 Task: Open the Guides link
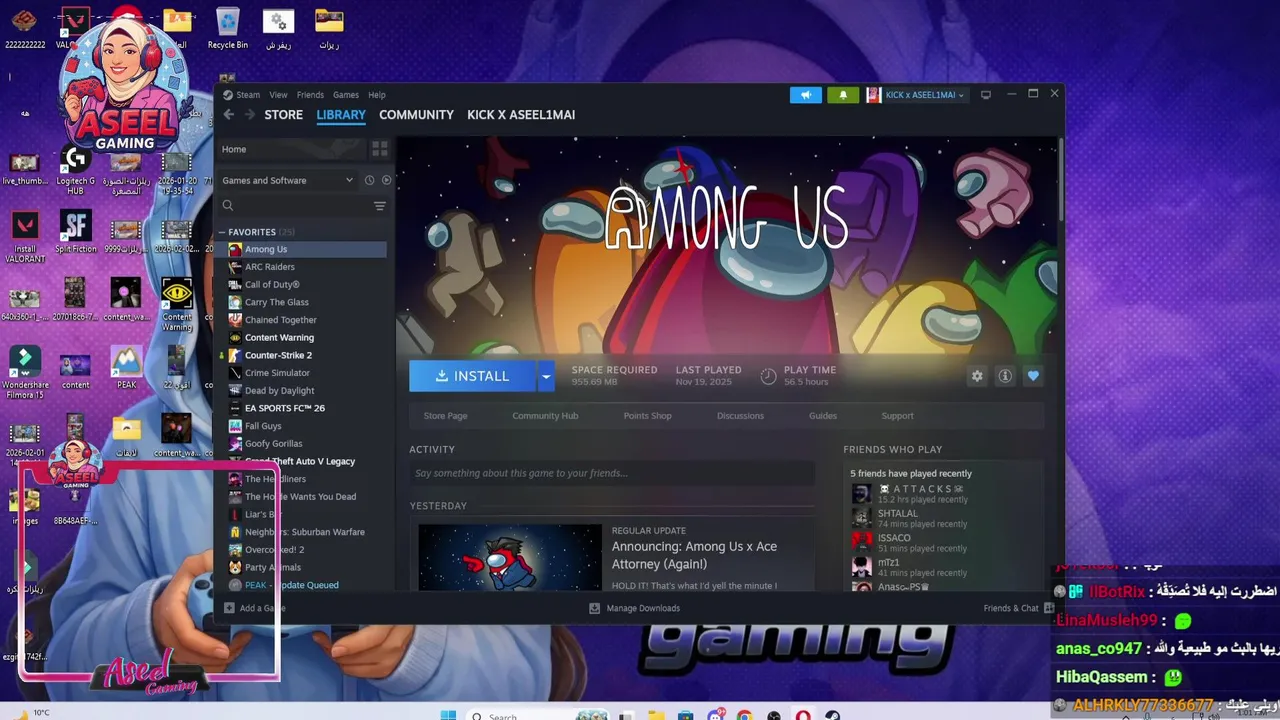823,416
